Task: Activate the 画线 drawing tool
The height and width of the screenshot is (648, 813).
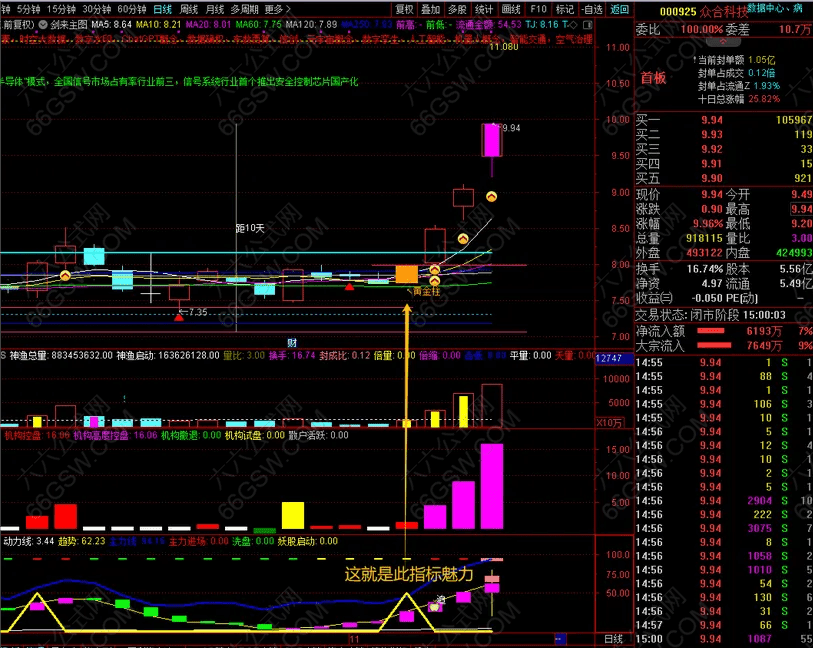Action: click(511, 9)
